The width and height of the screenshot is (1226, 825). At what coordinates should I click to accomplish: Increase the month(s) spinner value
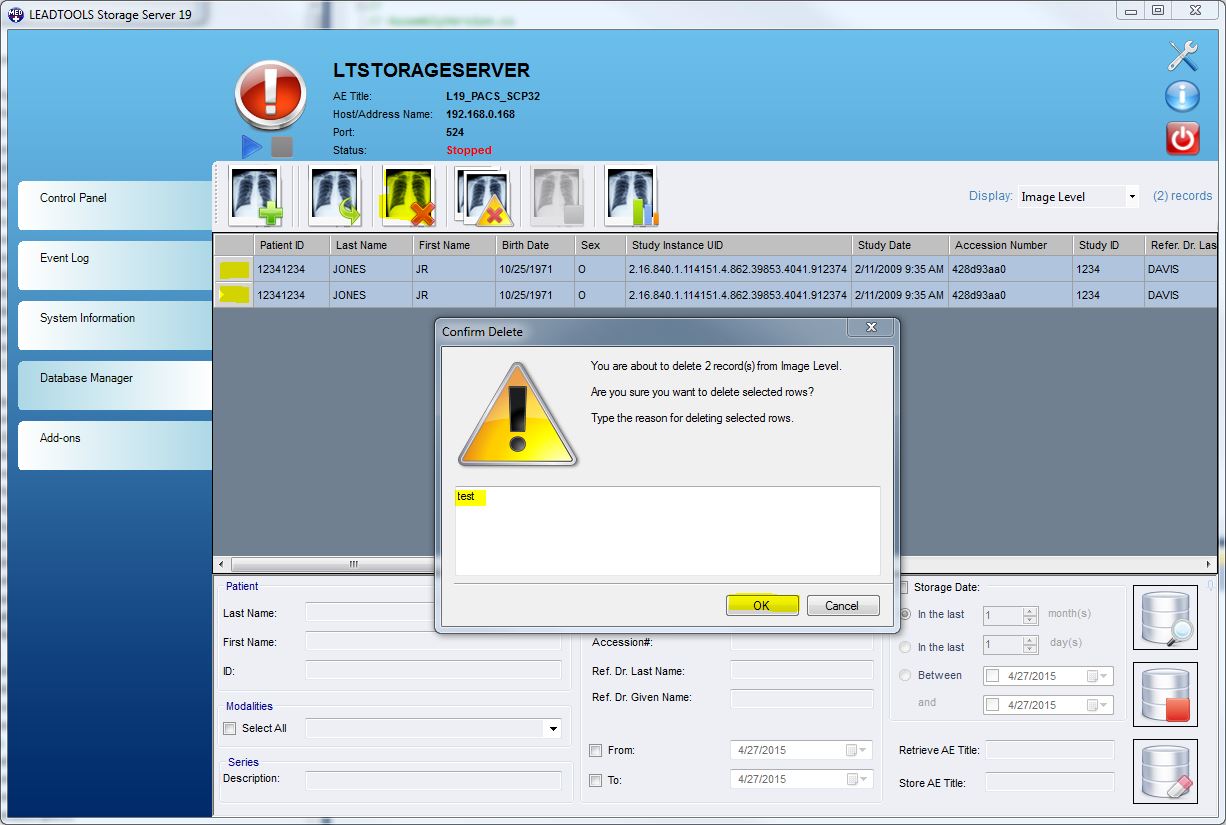(x=1030, y=611)
